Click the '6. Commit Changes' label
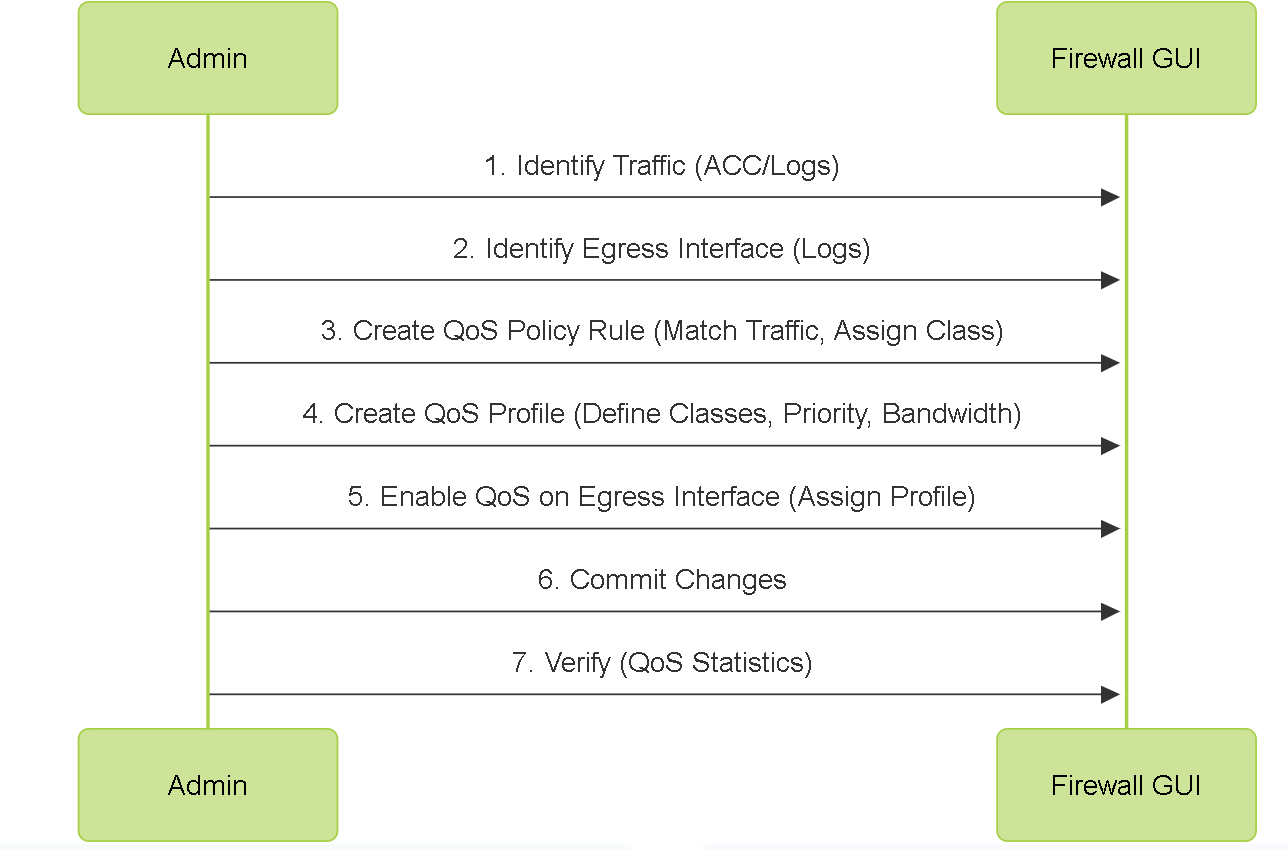Viewport: 1288px width, 849px height. coord(662,580)
